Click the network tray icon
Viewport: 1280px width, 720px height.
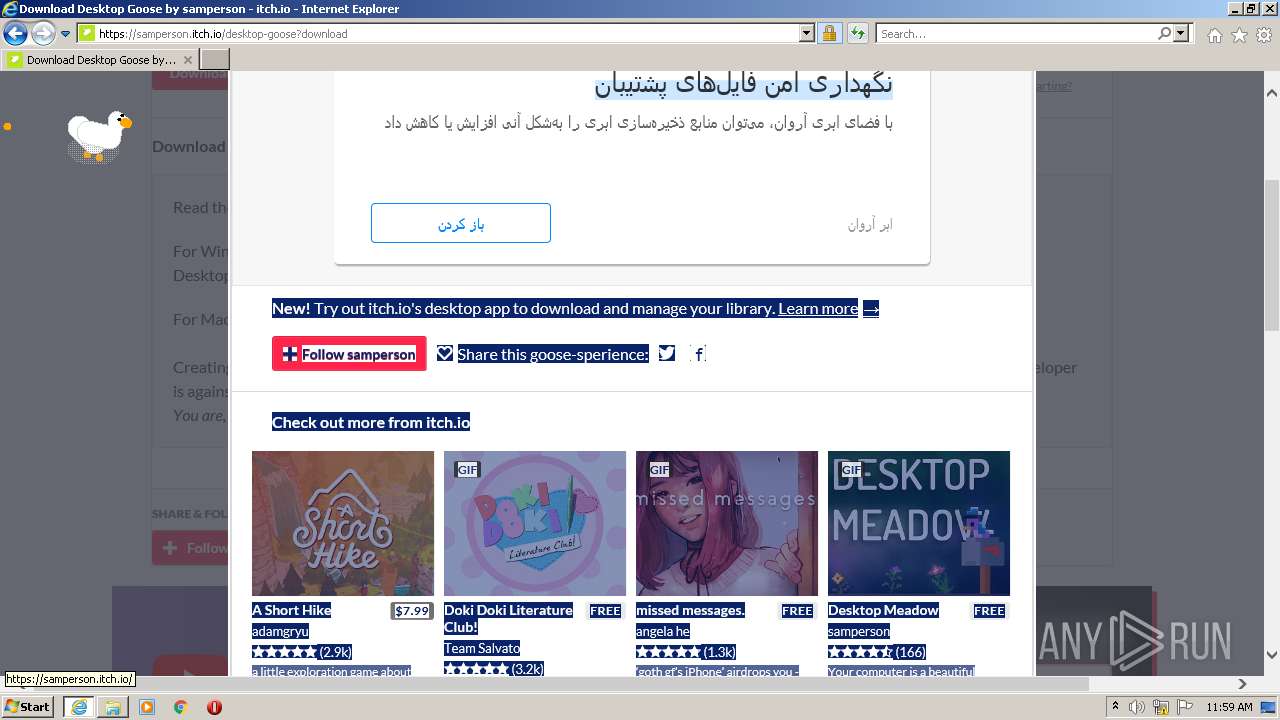point(1161,707)
